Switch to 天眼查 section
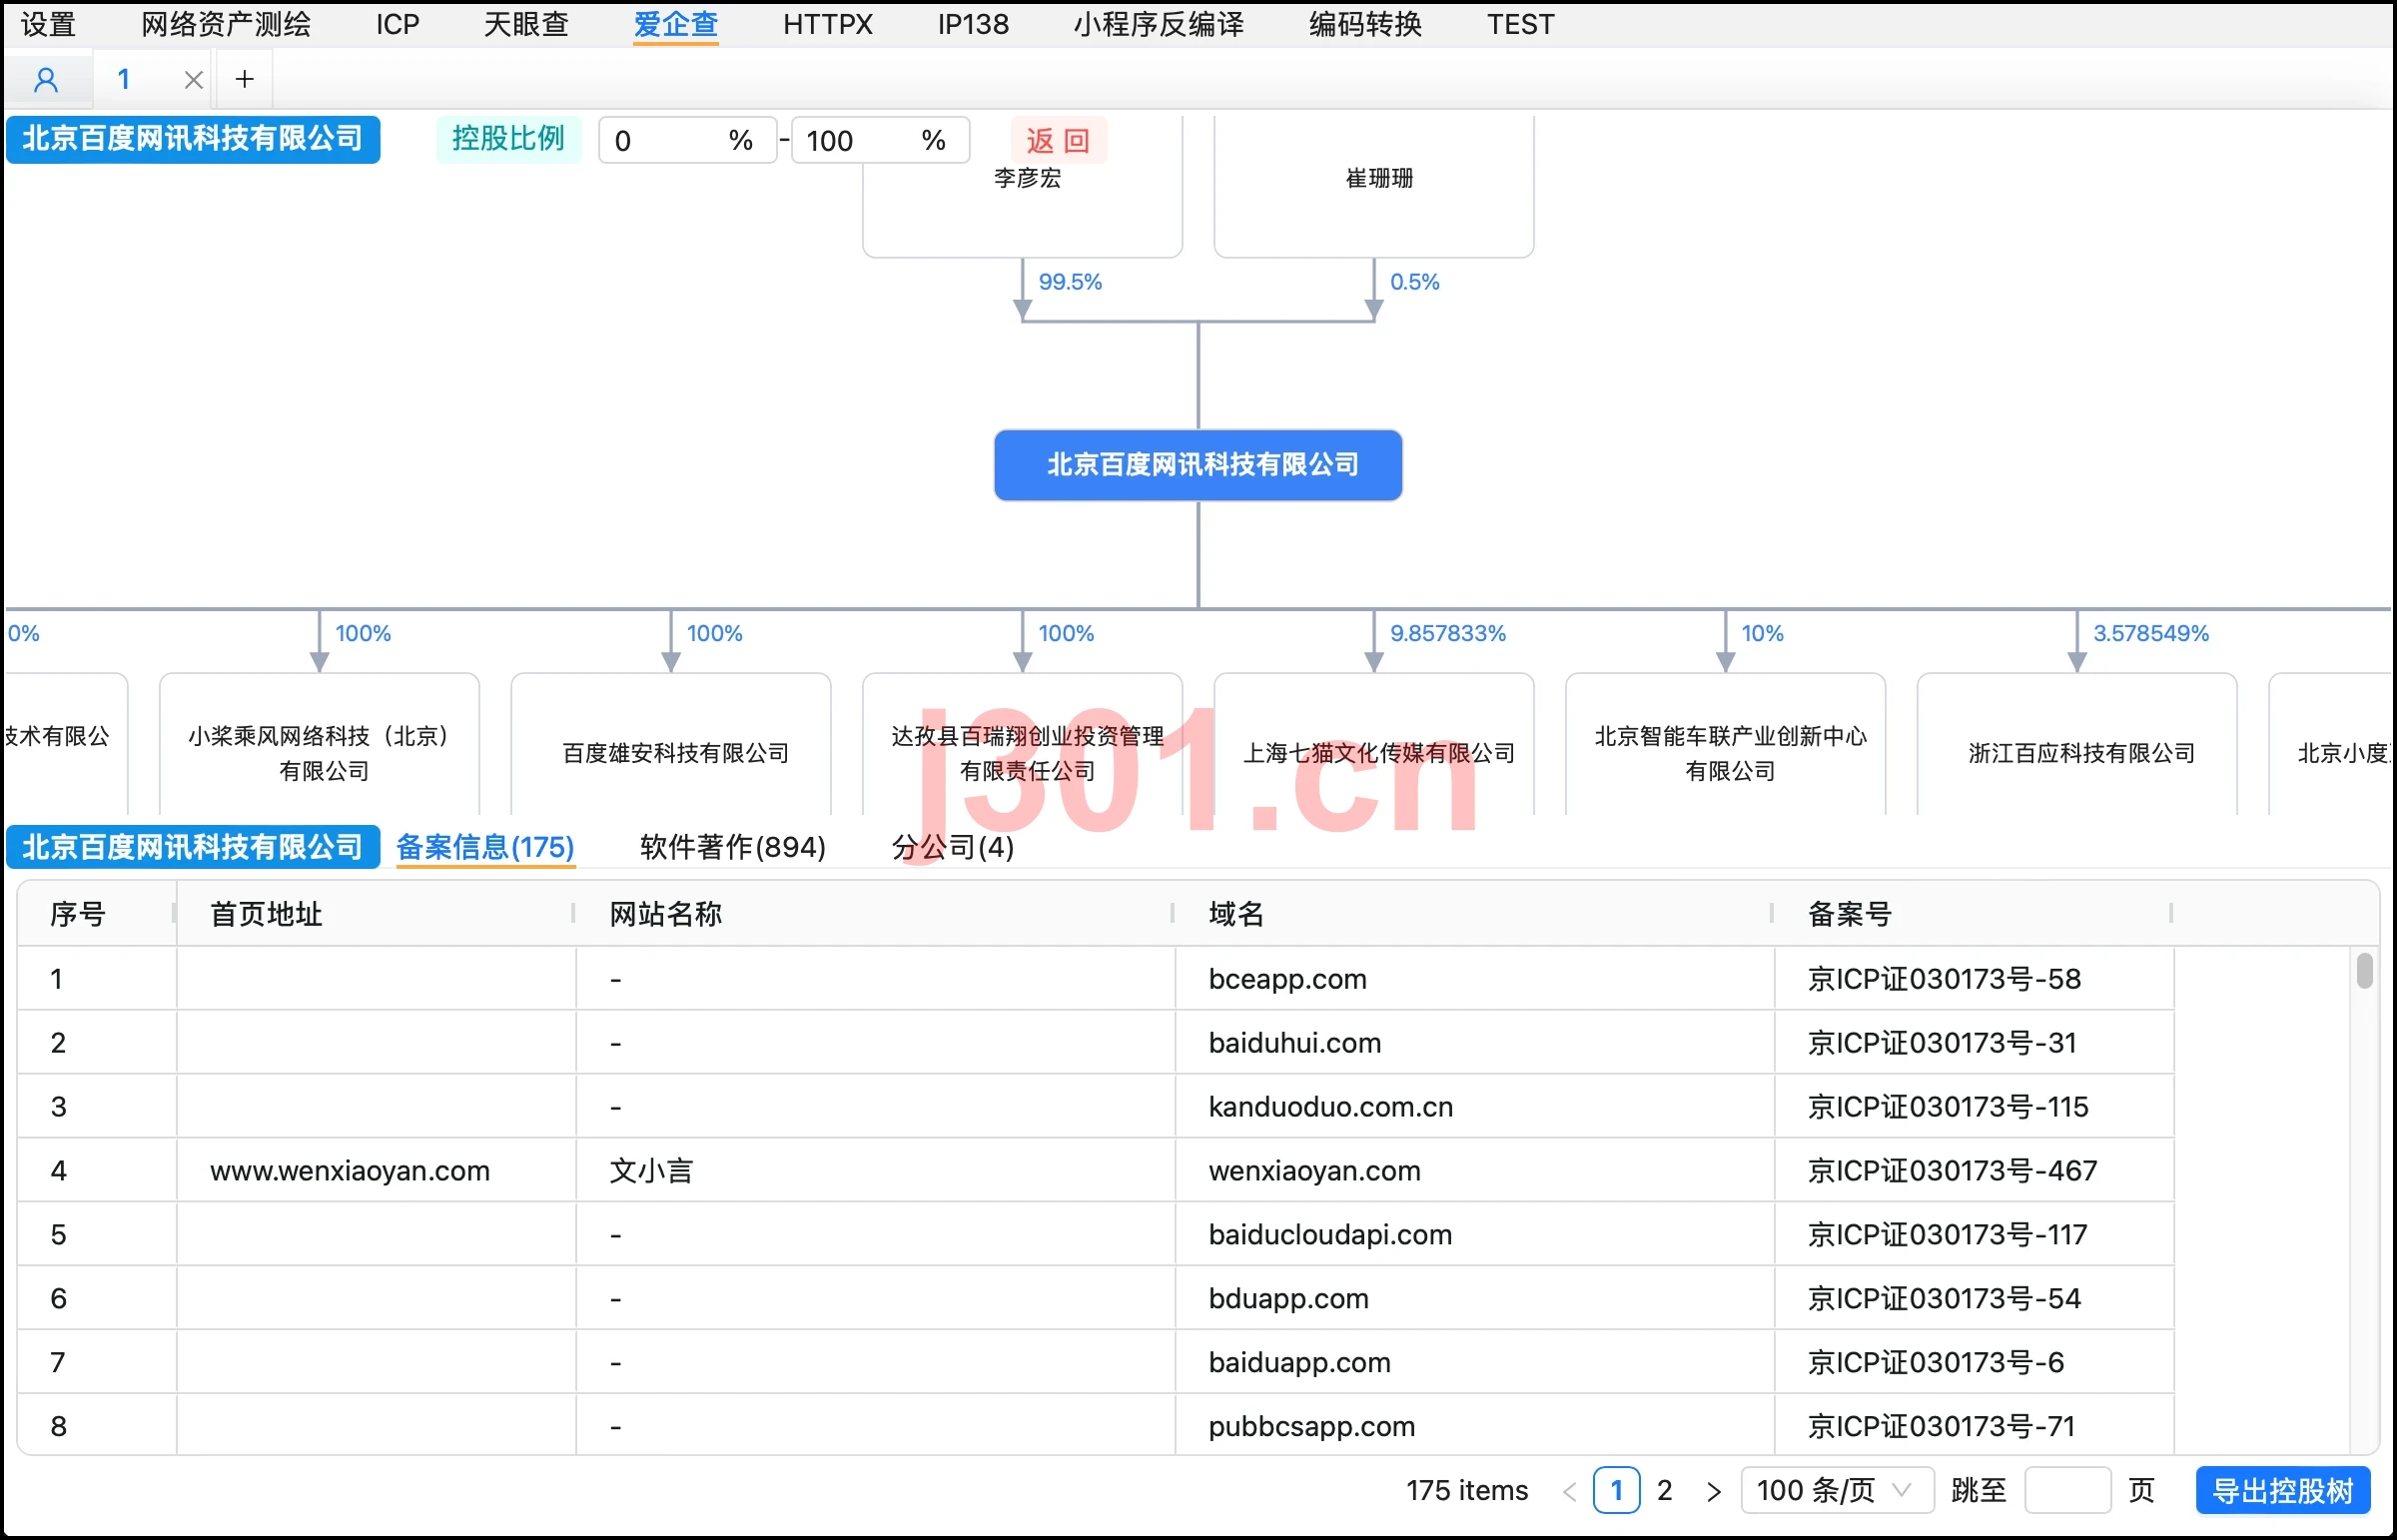This screenshot has height=1540, width=2397. pyautogui.click(x=526, y=24)
